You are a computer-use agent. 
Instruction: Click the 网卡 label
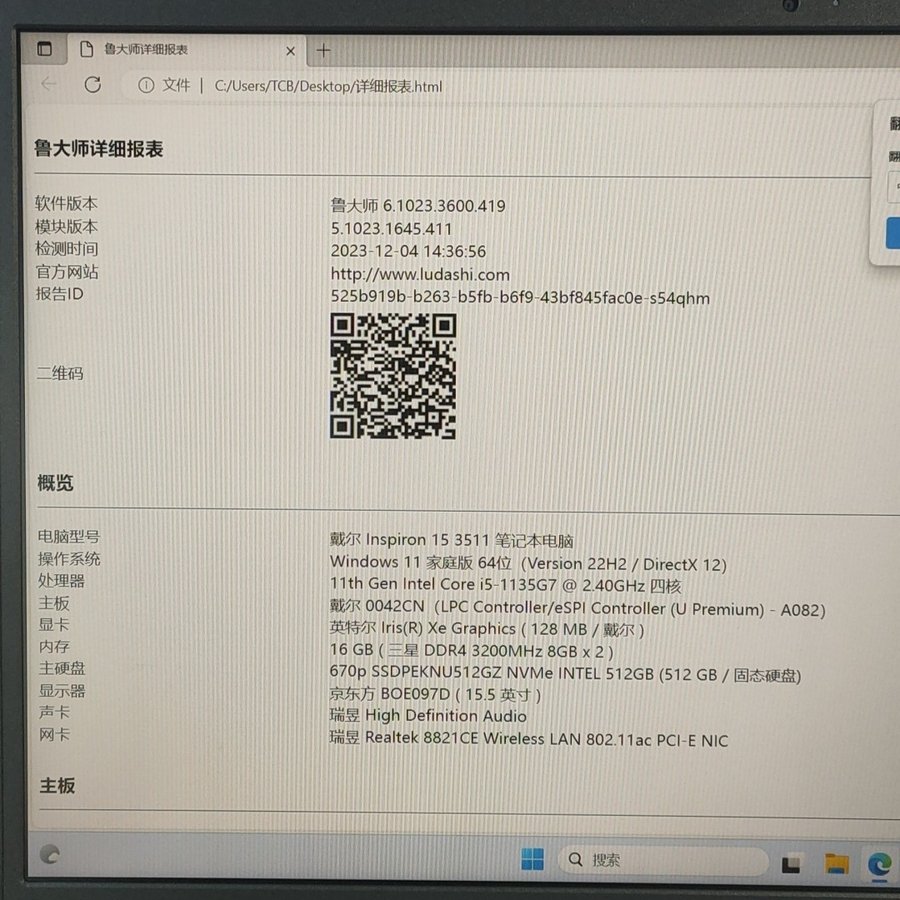[x=55, y=734]
